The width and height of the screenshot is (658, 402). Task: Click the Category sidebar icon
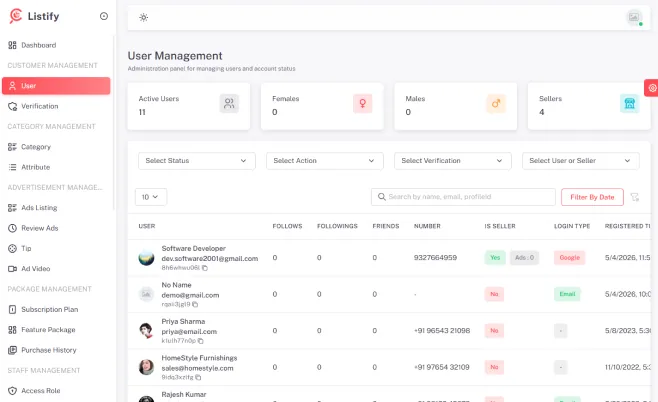coord(12,147)
